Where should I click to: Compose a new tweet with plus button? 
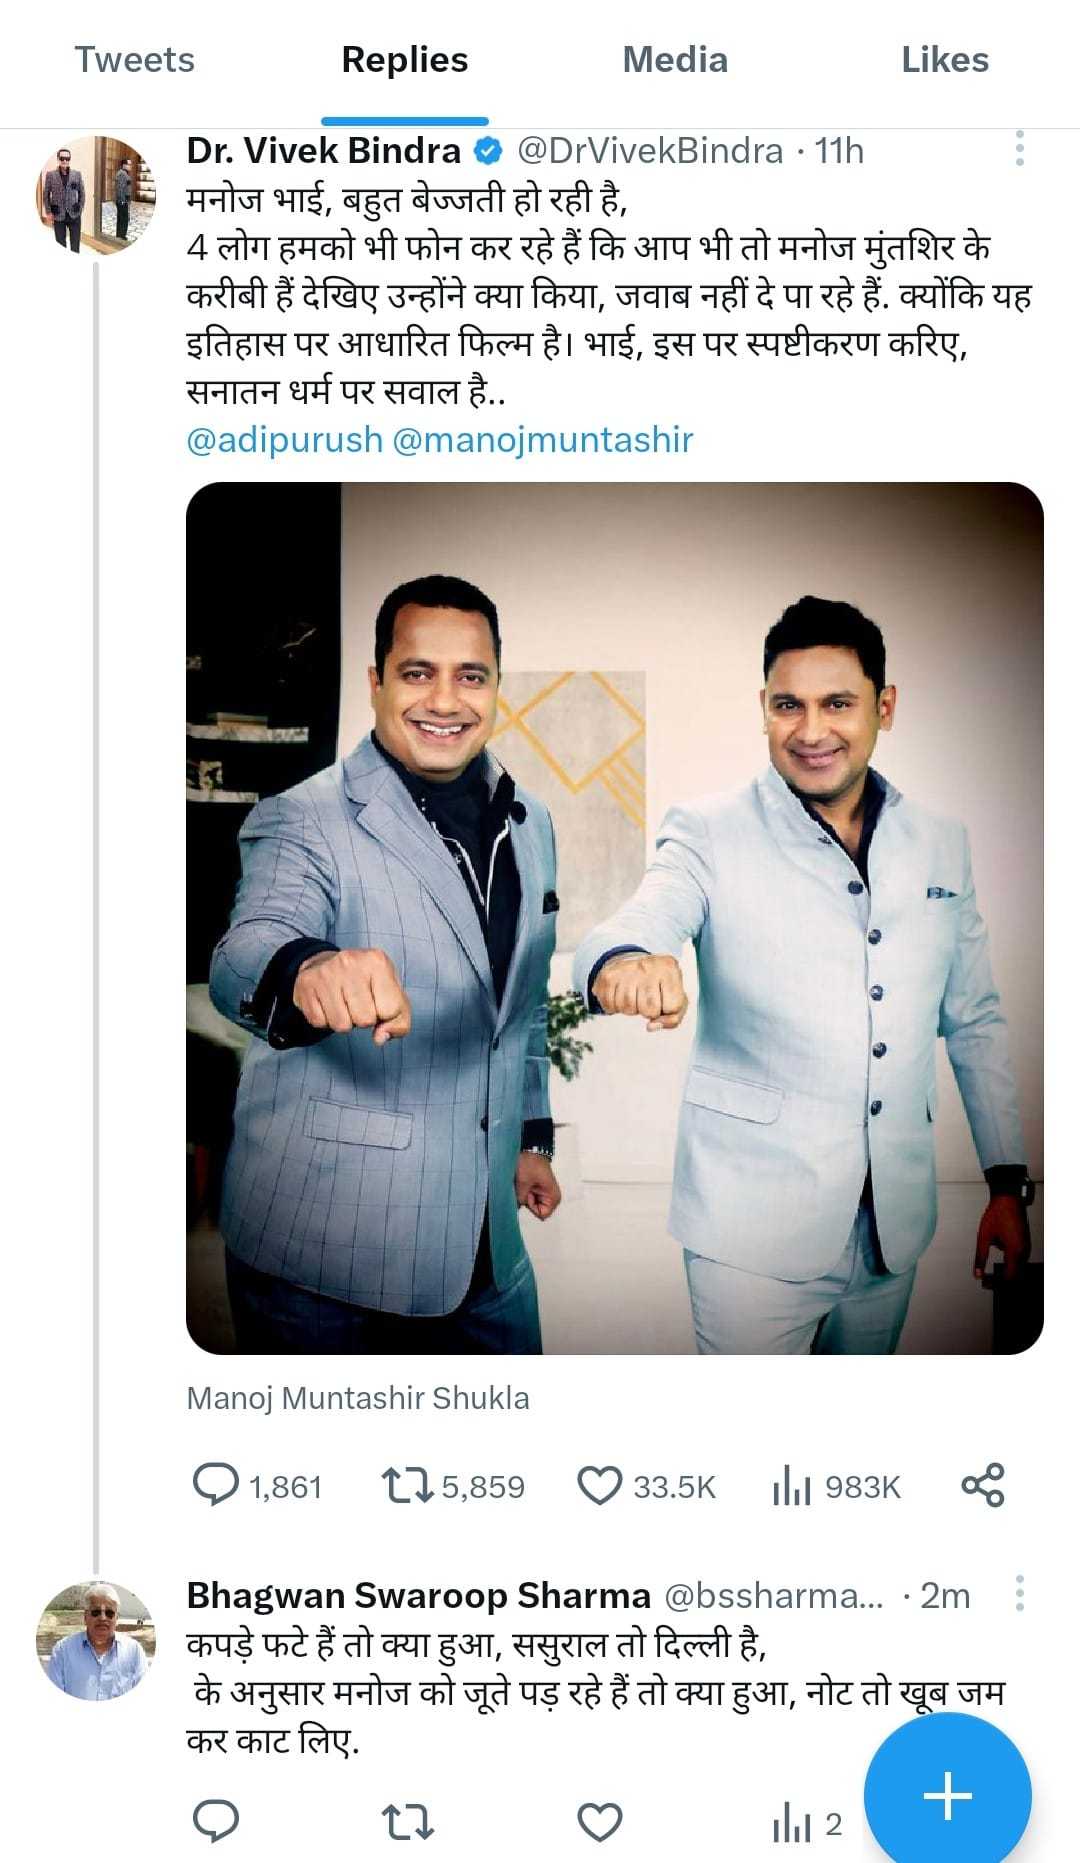(947, 1796)
